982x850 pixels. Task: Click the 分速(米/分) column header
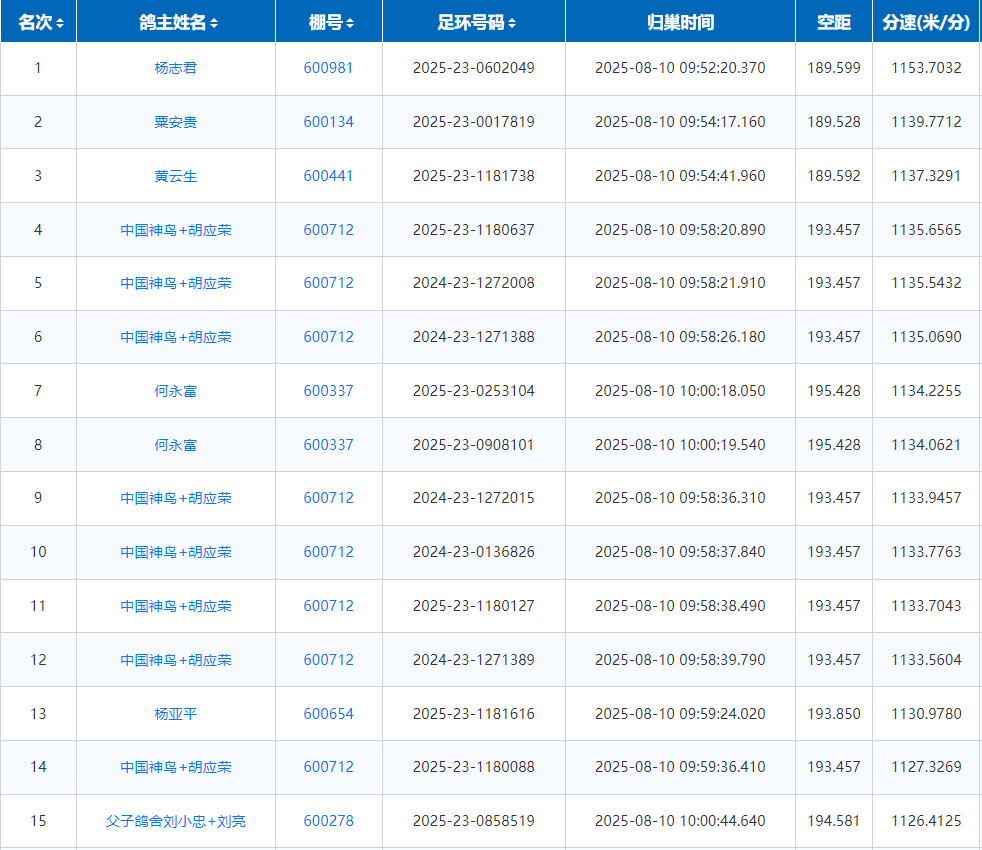(x=926, y=22)
